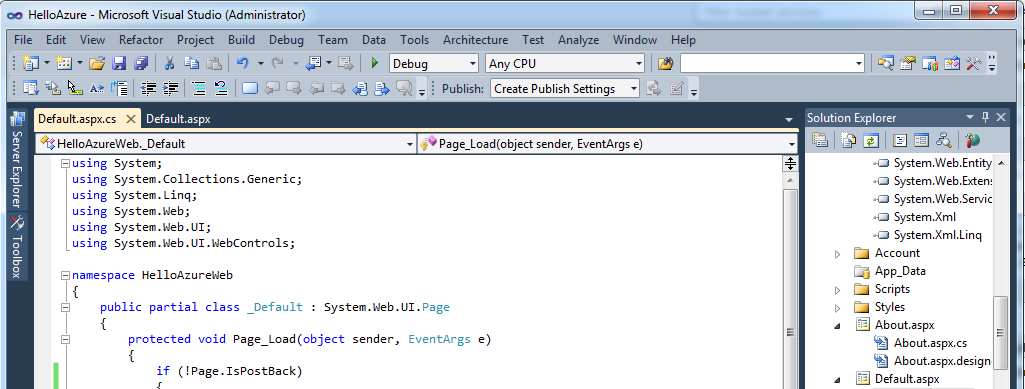Open Properties Window toolbar icon

[x=907, y=63]
